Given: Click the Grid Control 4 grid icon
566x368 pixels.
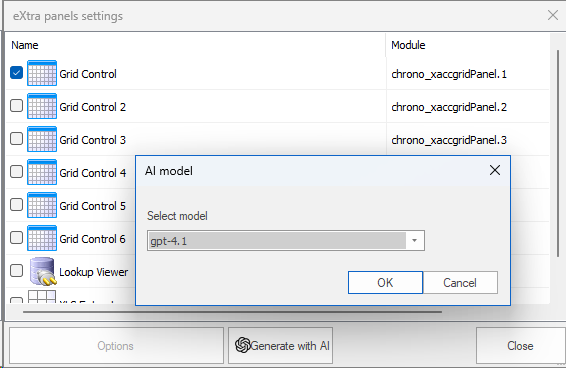Looking at the screenshot, I should point(42,172).
